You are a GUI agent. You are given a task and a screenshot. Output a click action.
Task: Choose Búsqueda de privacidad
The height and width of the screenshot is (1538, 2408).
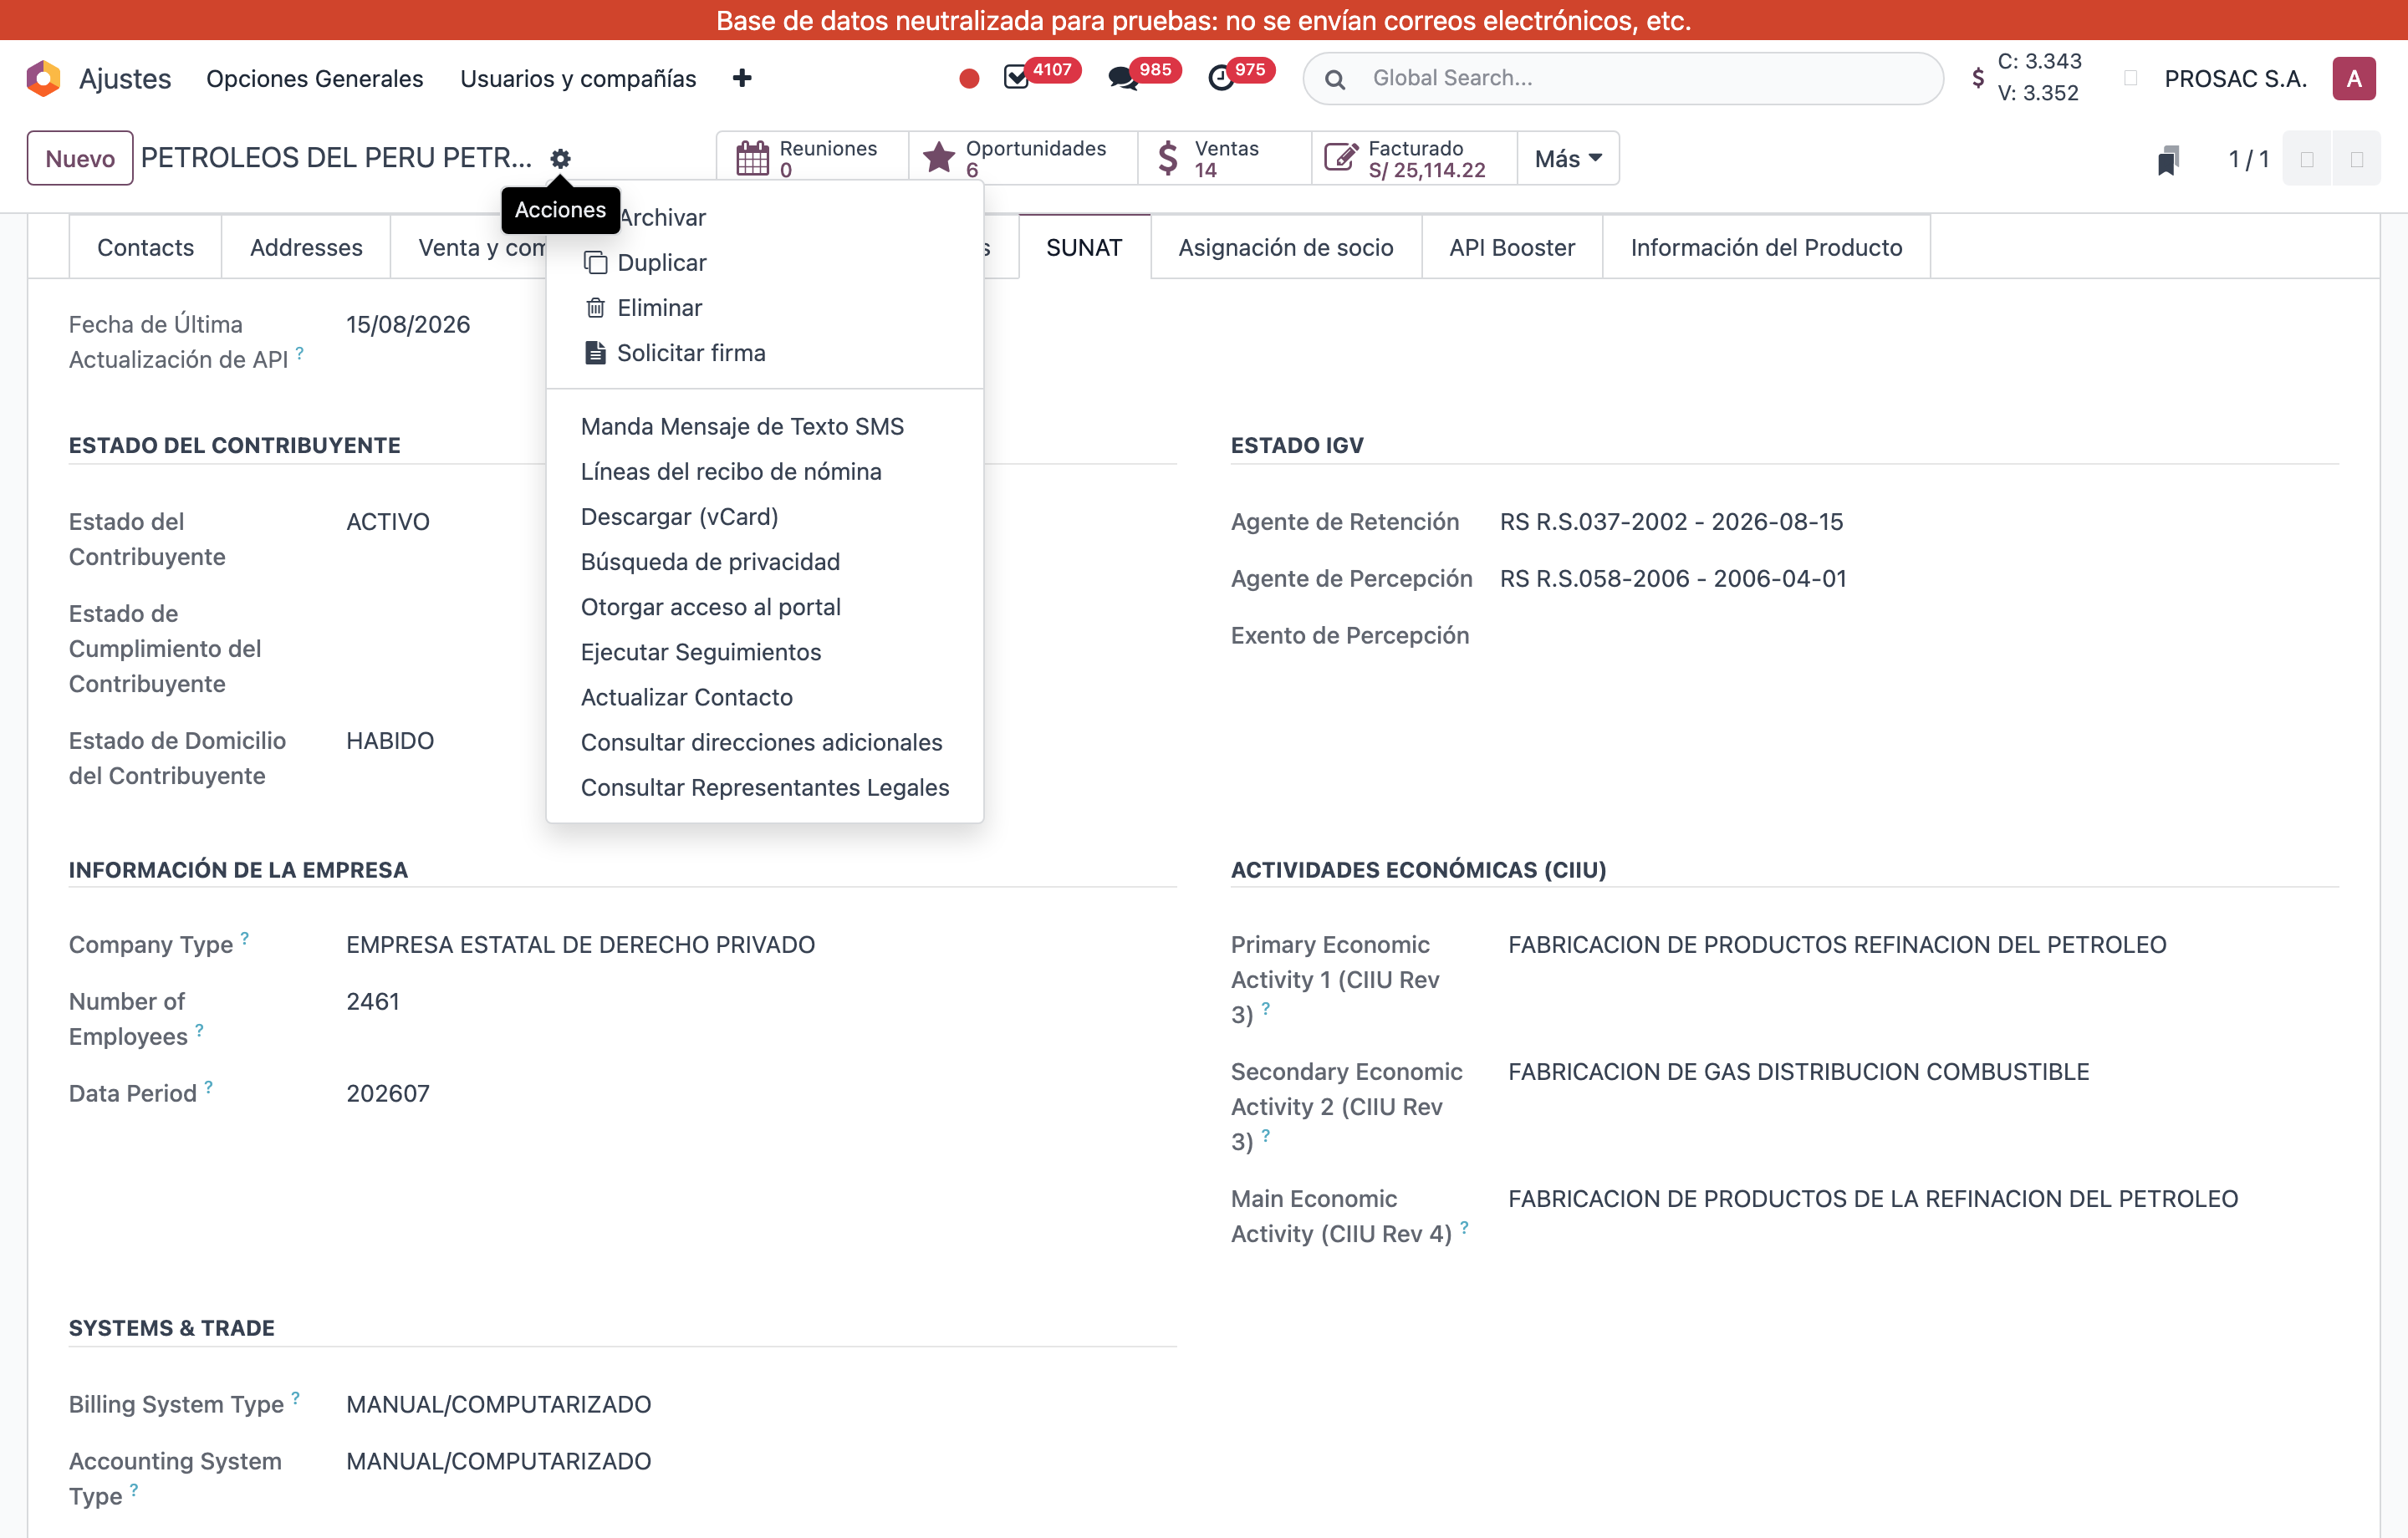(765, 561)
